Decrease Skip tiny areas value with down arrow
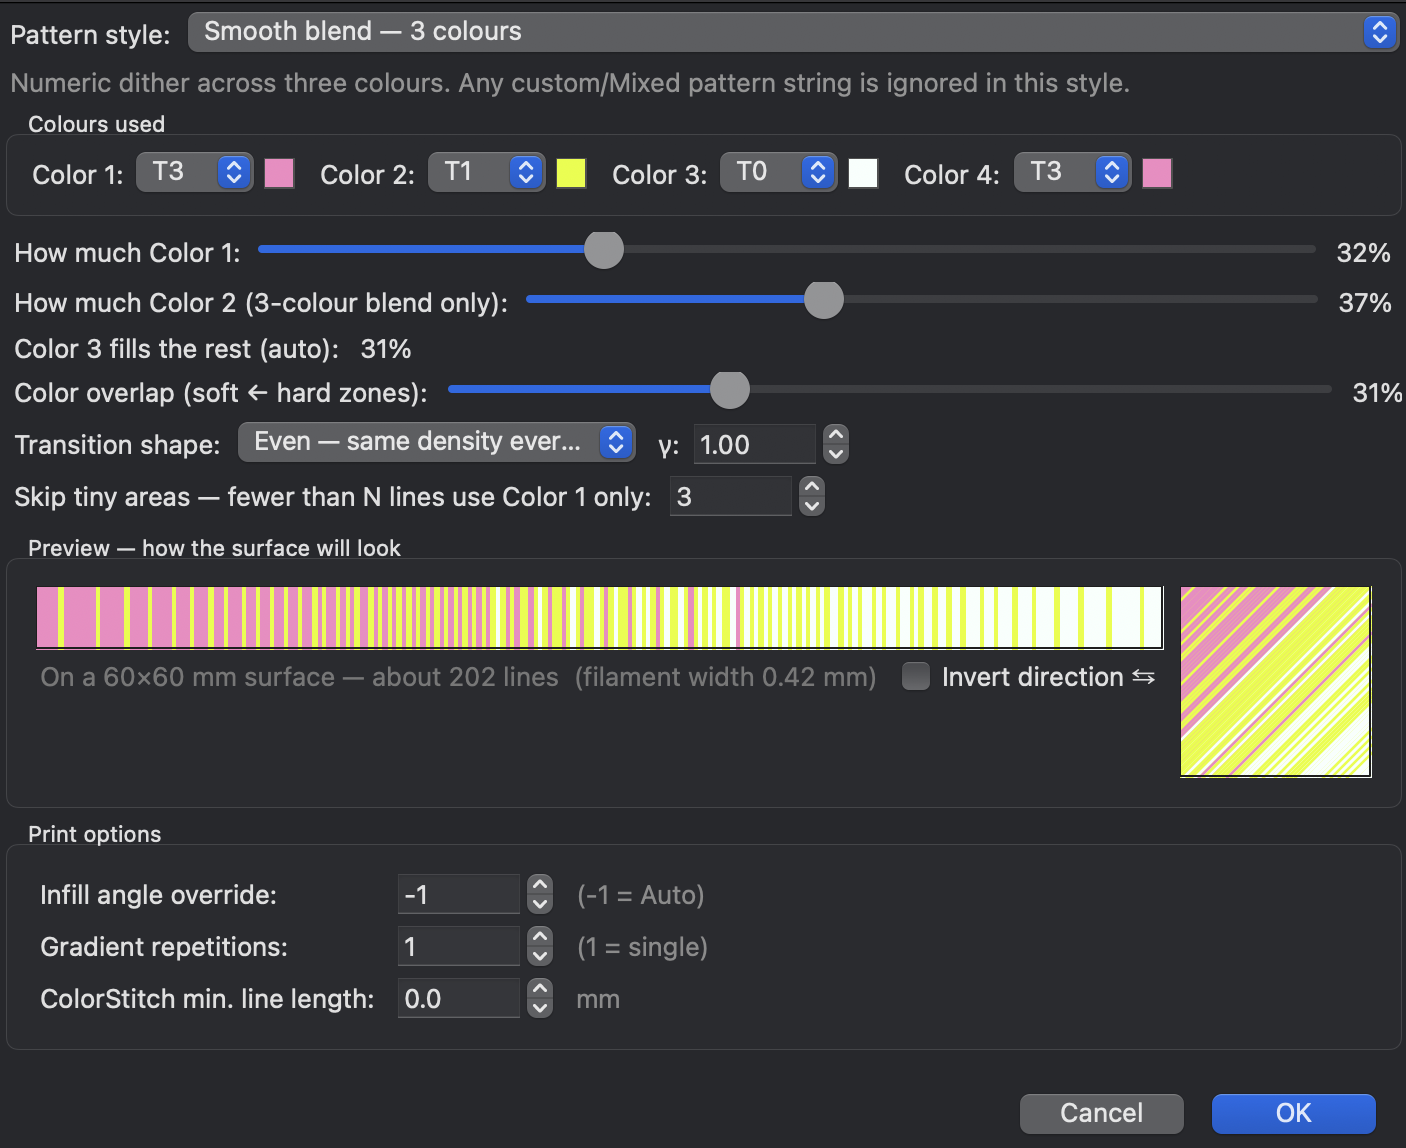Viewport: 1406px width, 1148px height. (812, 506)
